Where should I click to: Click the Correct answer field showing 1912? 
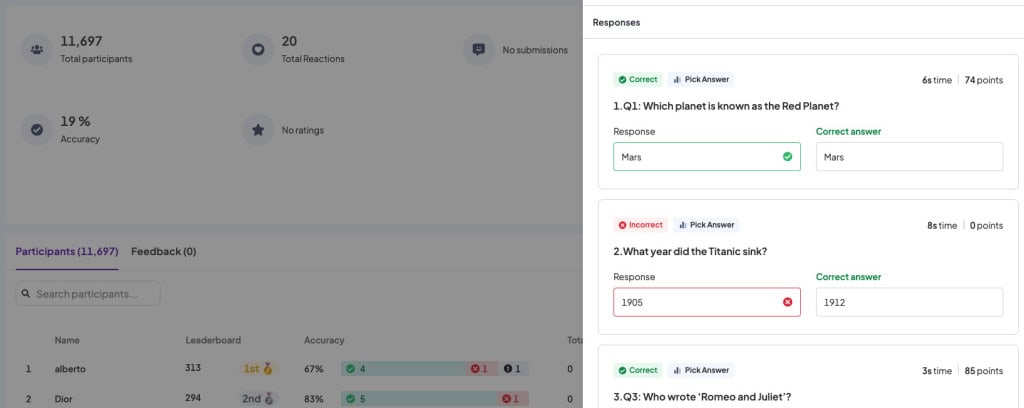[908, 302]
